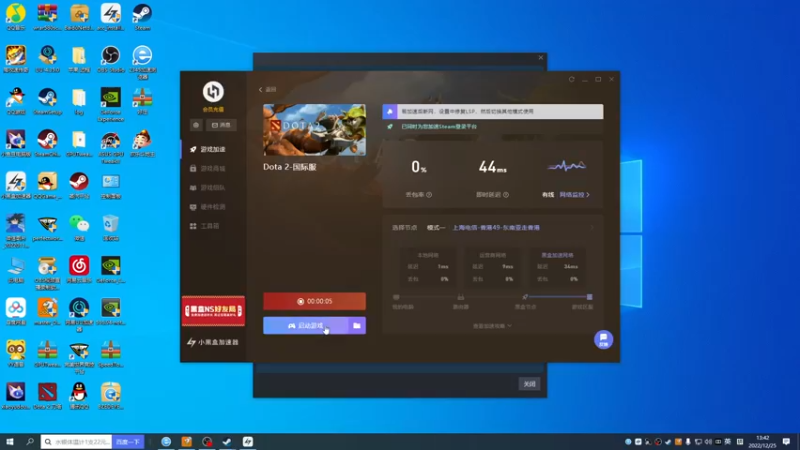Select the Steam desktop shortcut at top
The height and width of the screenshot is (450, 800).
tap(142, 17)
